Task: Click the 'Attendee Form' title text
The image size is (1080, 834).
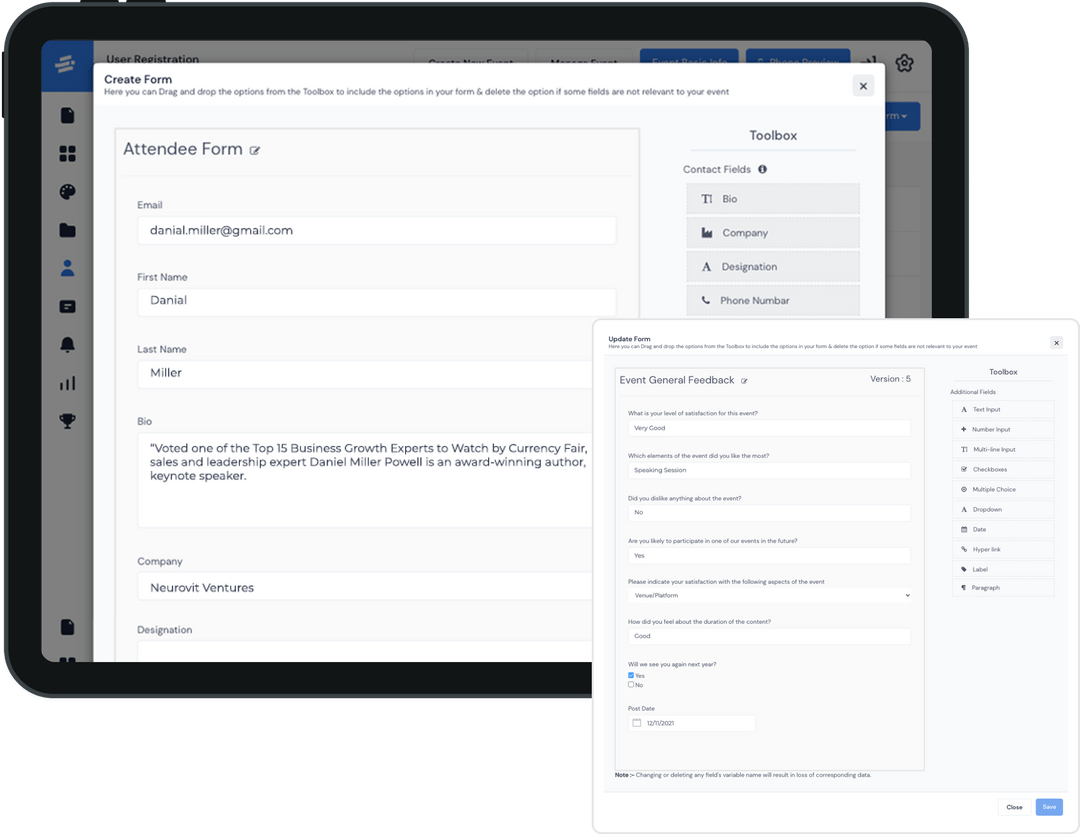Action: pos(183,149)
